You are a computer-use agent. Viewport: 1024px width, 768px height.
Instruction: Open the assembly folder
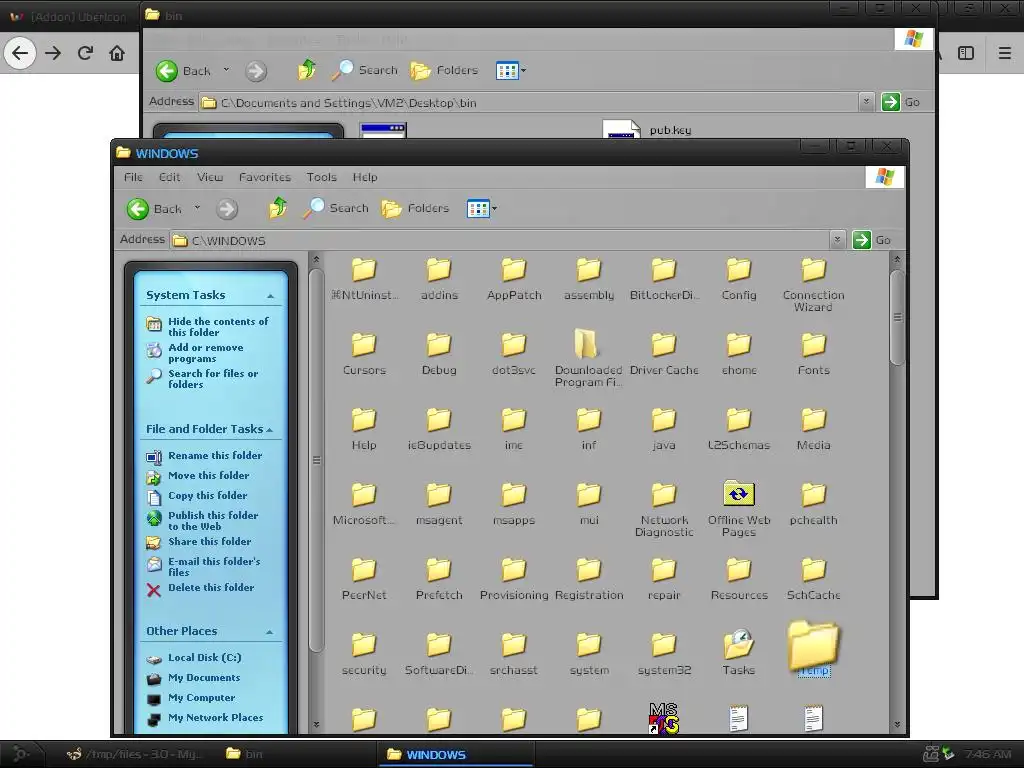pos(588,279)
